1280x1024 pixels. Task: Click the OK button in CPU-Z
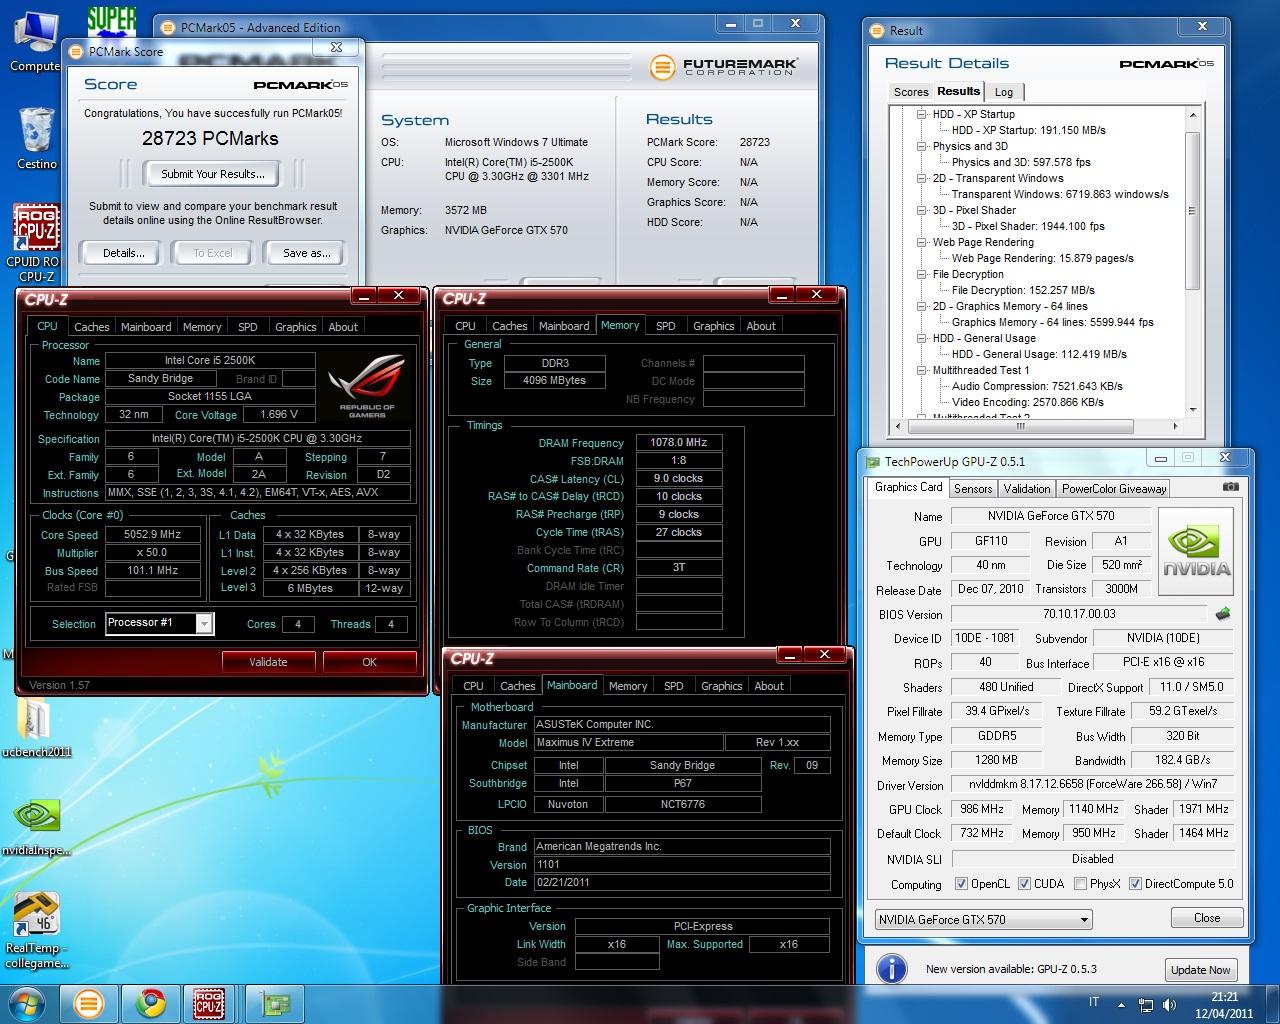click(370, 662)
